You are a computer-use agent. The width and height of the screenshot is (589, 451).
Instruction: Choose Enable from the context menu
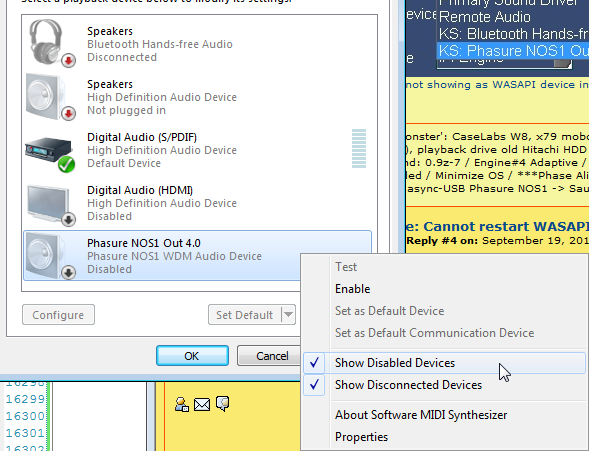(352, 289)
